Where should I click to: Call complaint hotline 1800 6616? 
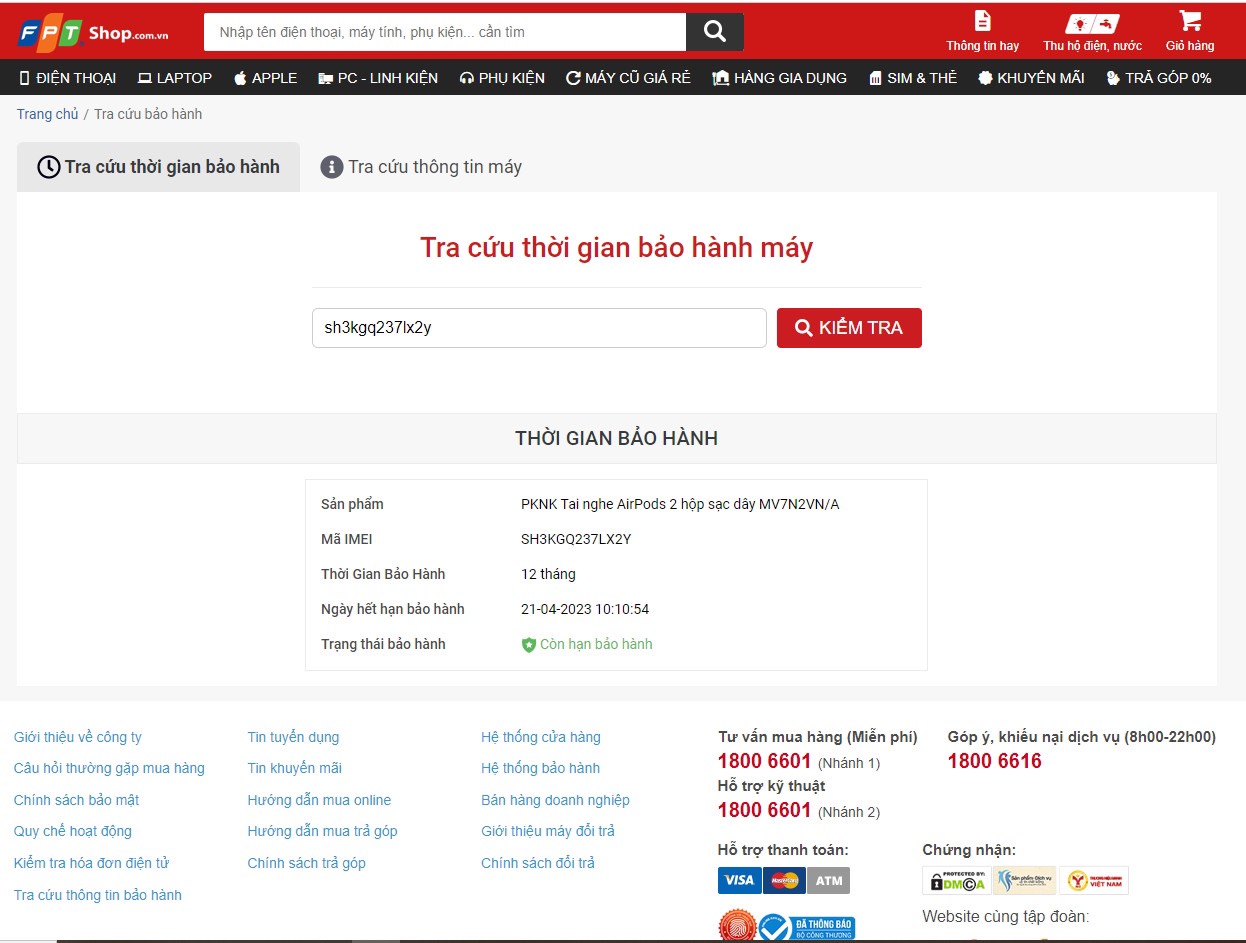(995, 761)
